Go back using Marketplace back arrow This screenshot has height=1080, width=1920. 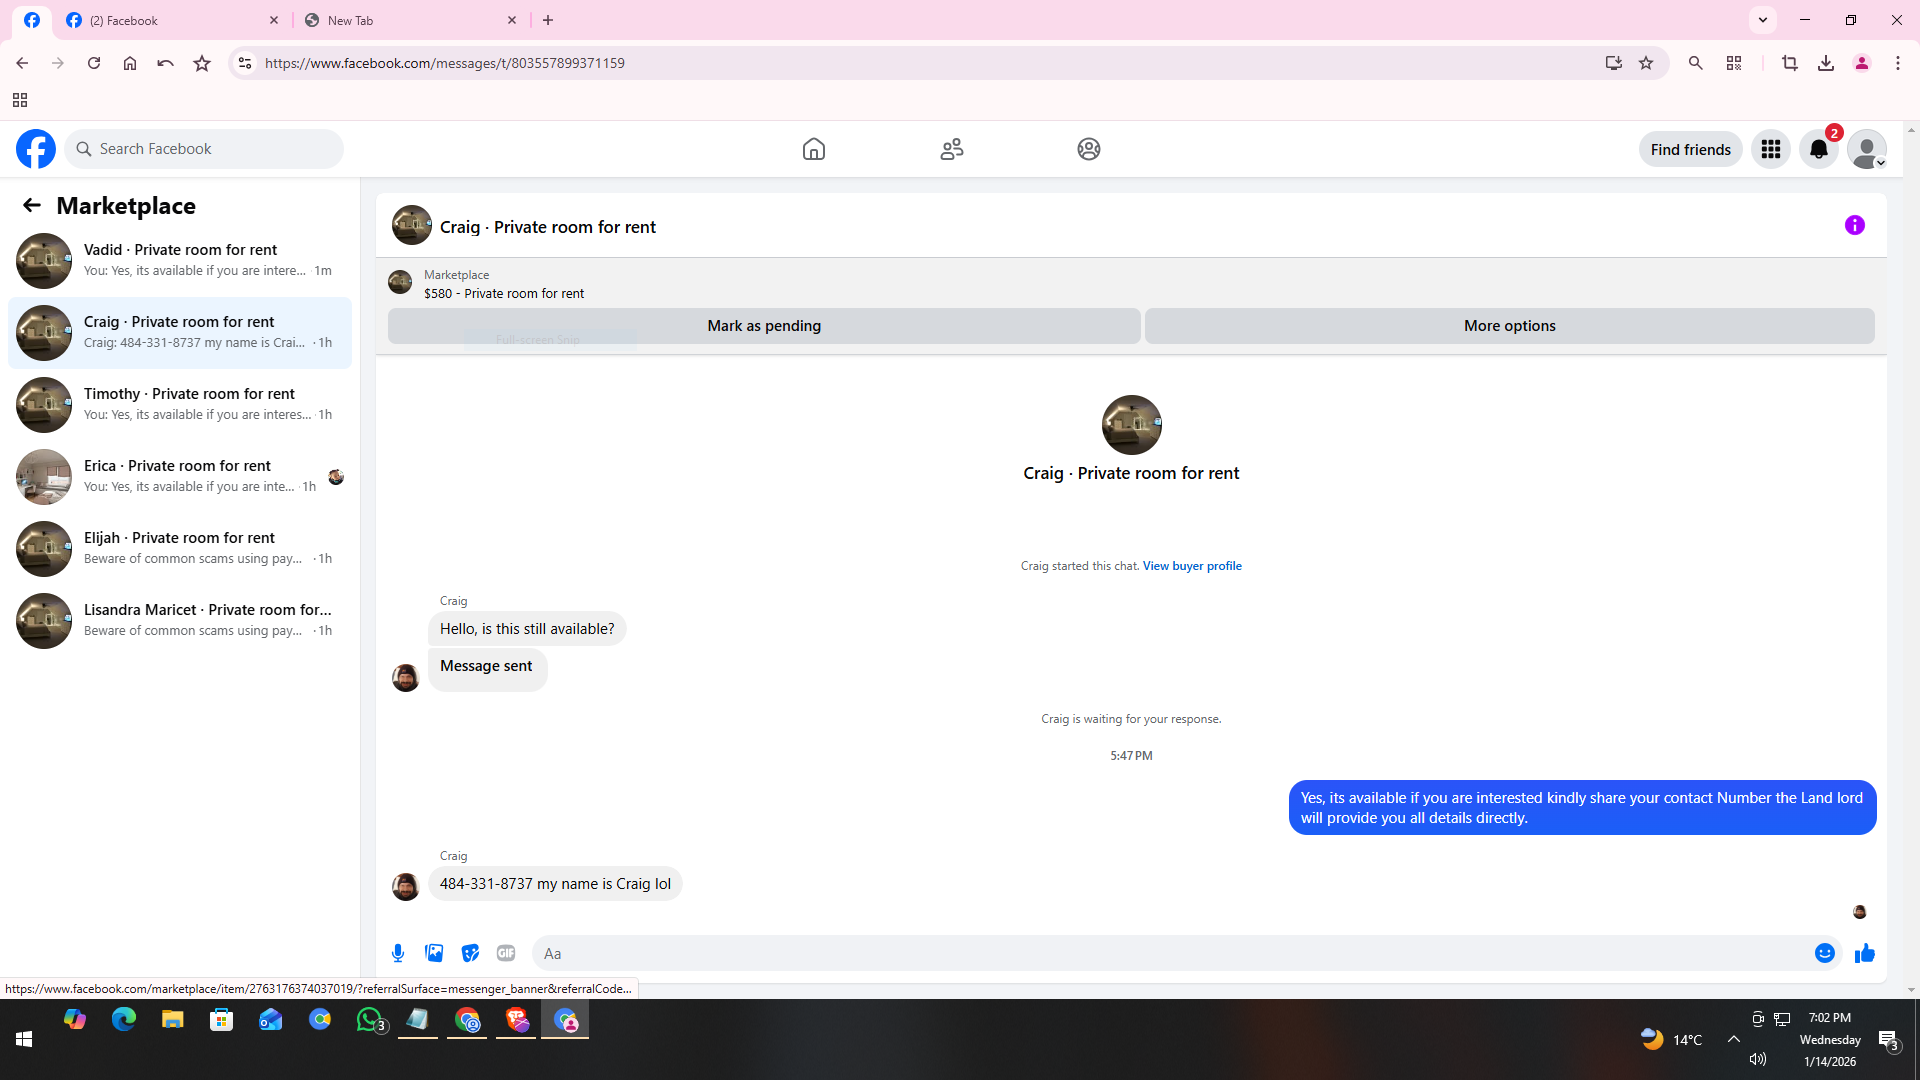click(32, 205)
